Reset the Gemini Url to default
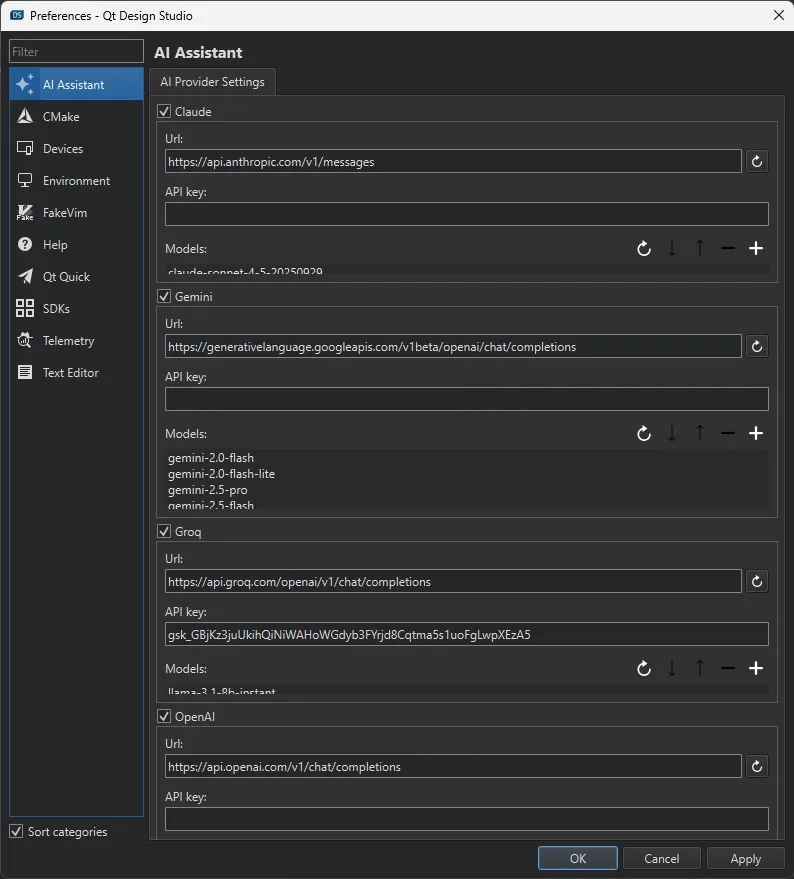 [756, 346]
